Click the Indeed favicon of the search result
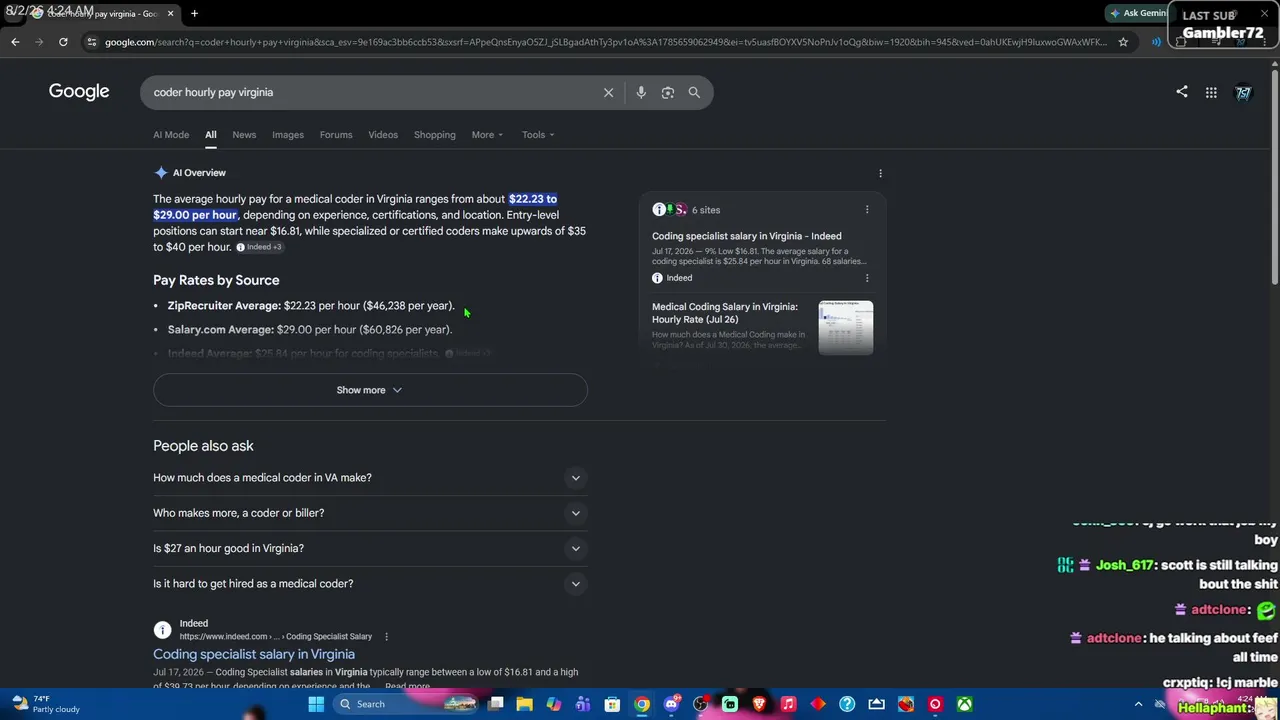Image resolution: width=1280 pixels, height=720 pixels. pyautogui.click(x=162, y=630)
